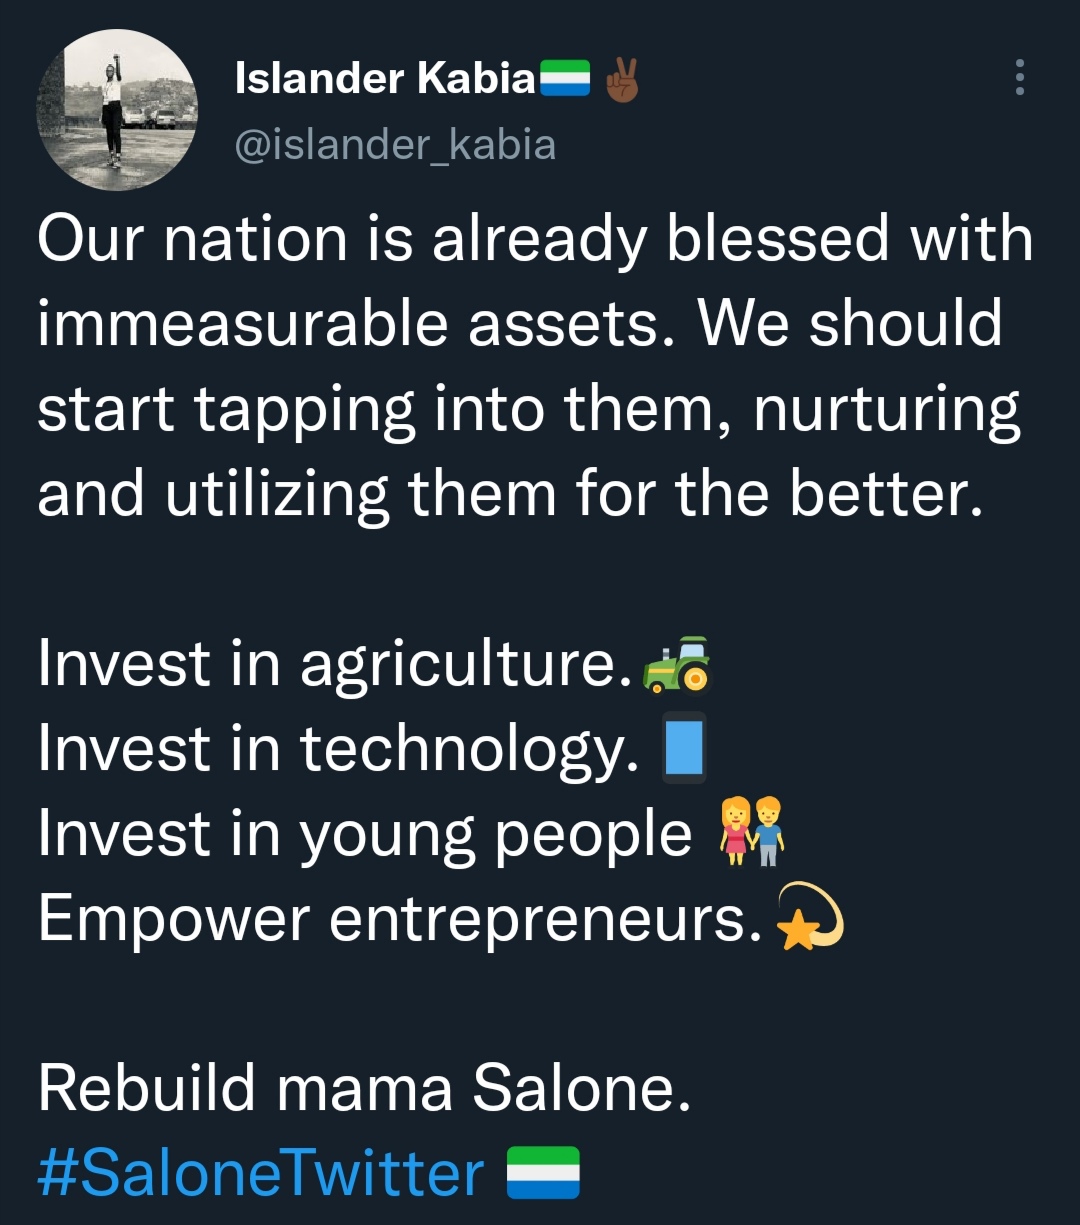
Task: Tap the flag emoji after the hashtag
Action: 543,1172
